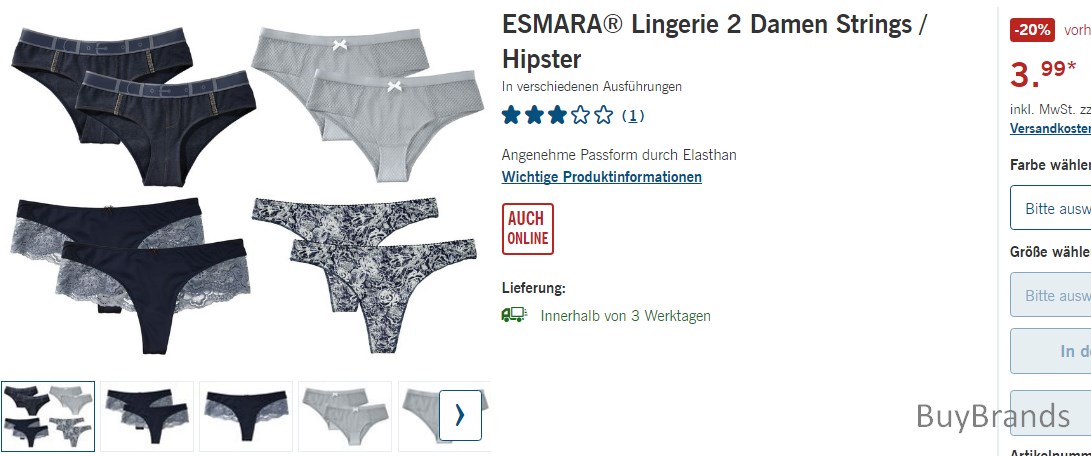Open the Größe wählen dropdown
1091x456 pixels.
(1051, 295)
